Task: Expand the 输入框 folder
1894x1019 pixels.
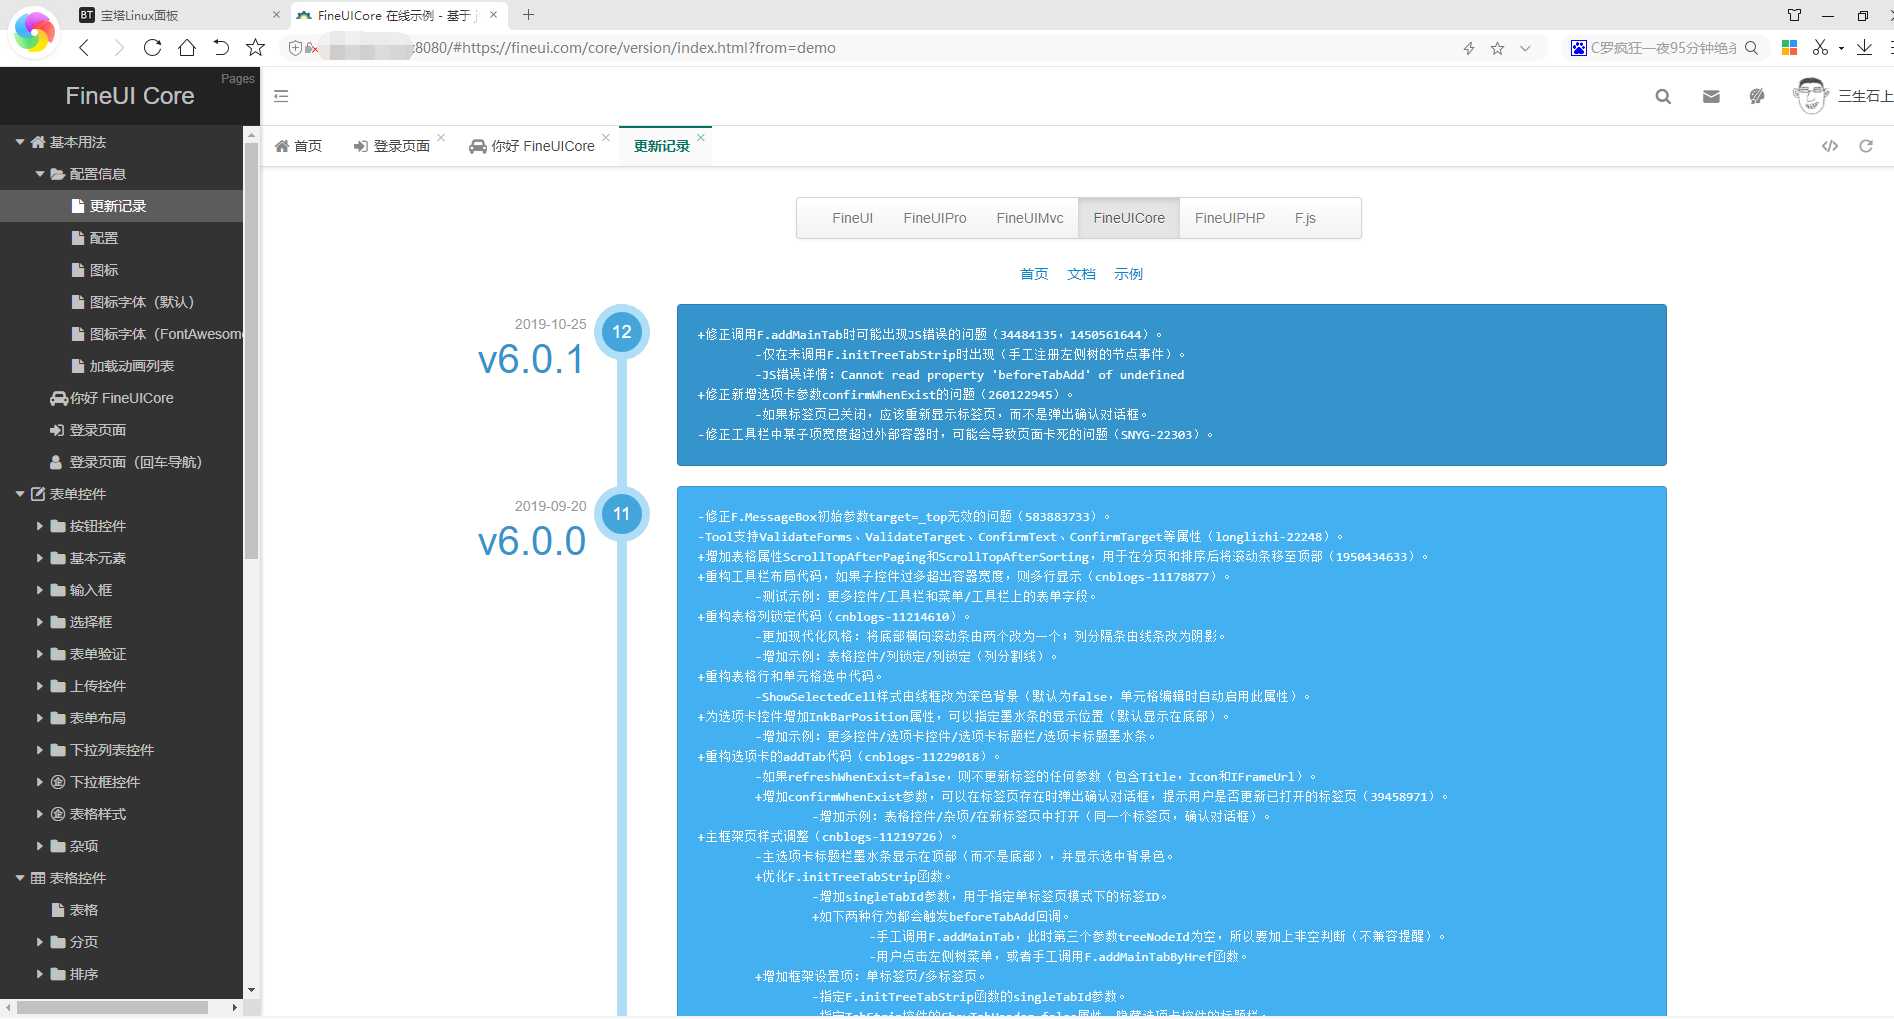Action: point(40,590)
